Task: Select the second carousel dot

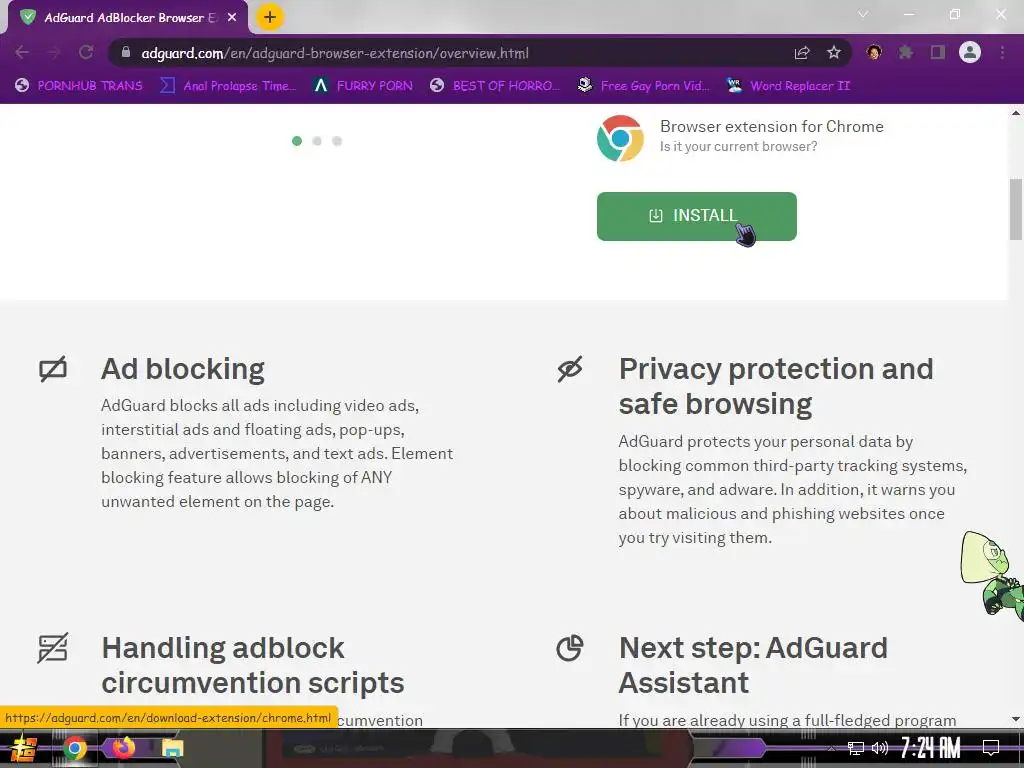Action: [x=317, y=141]
